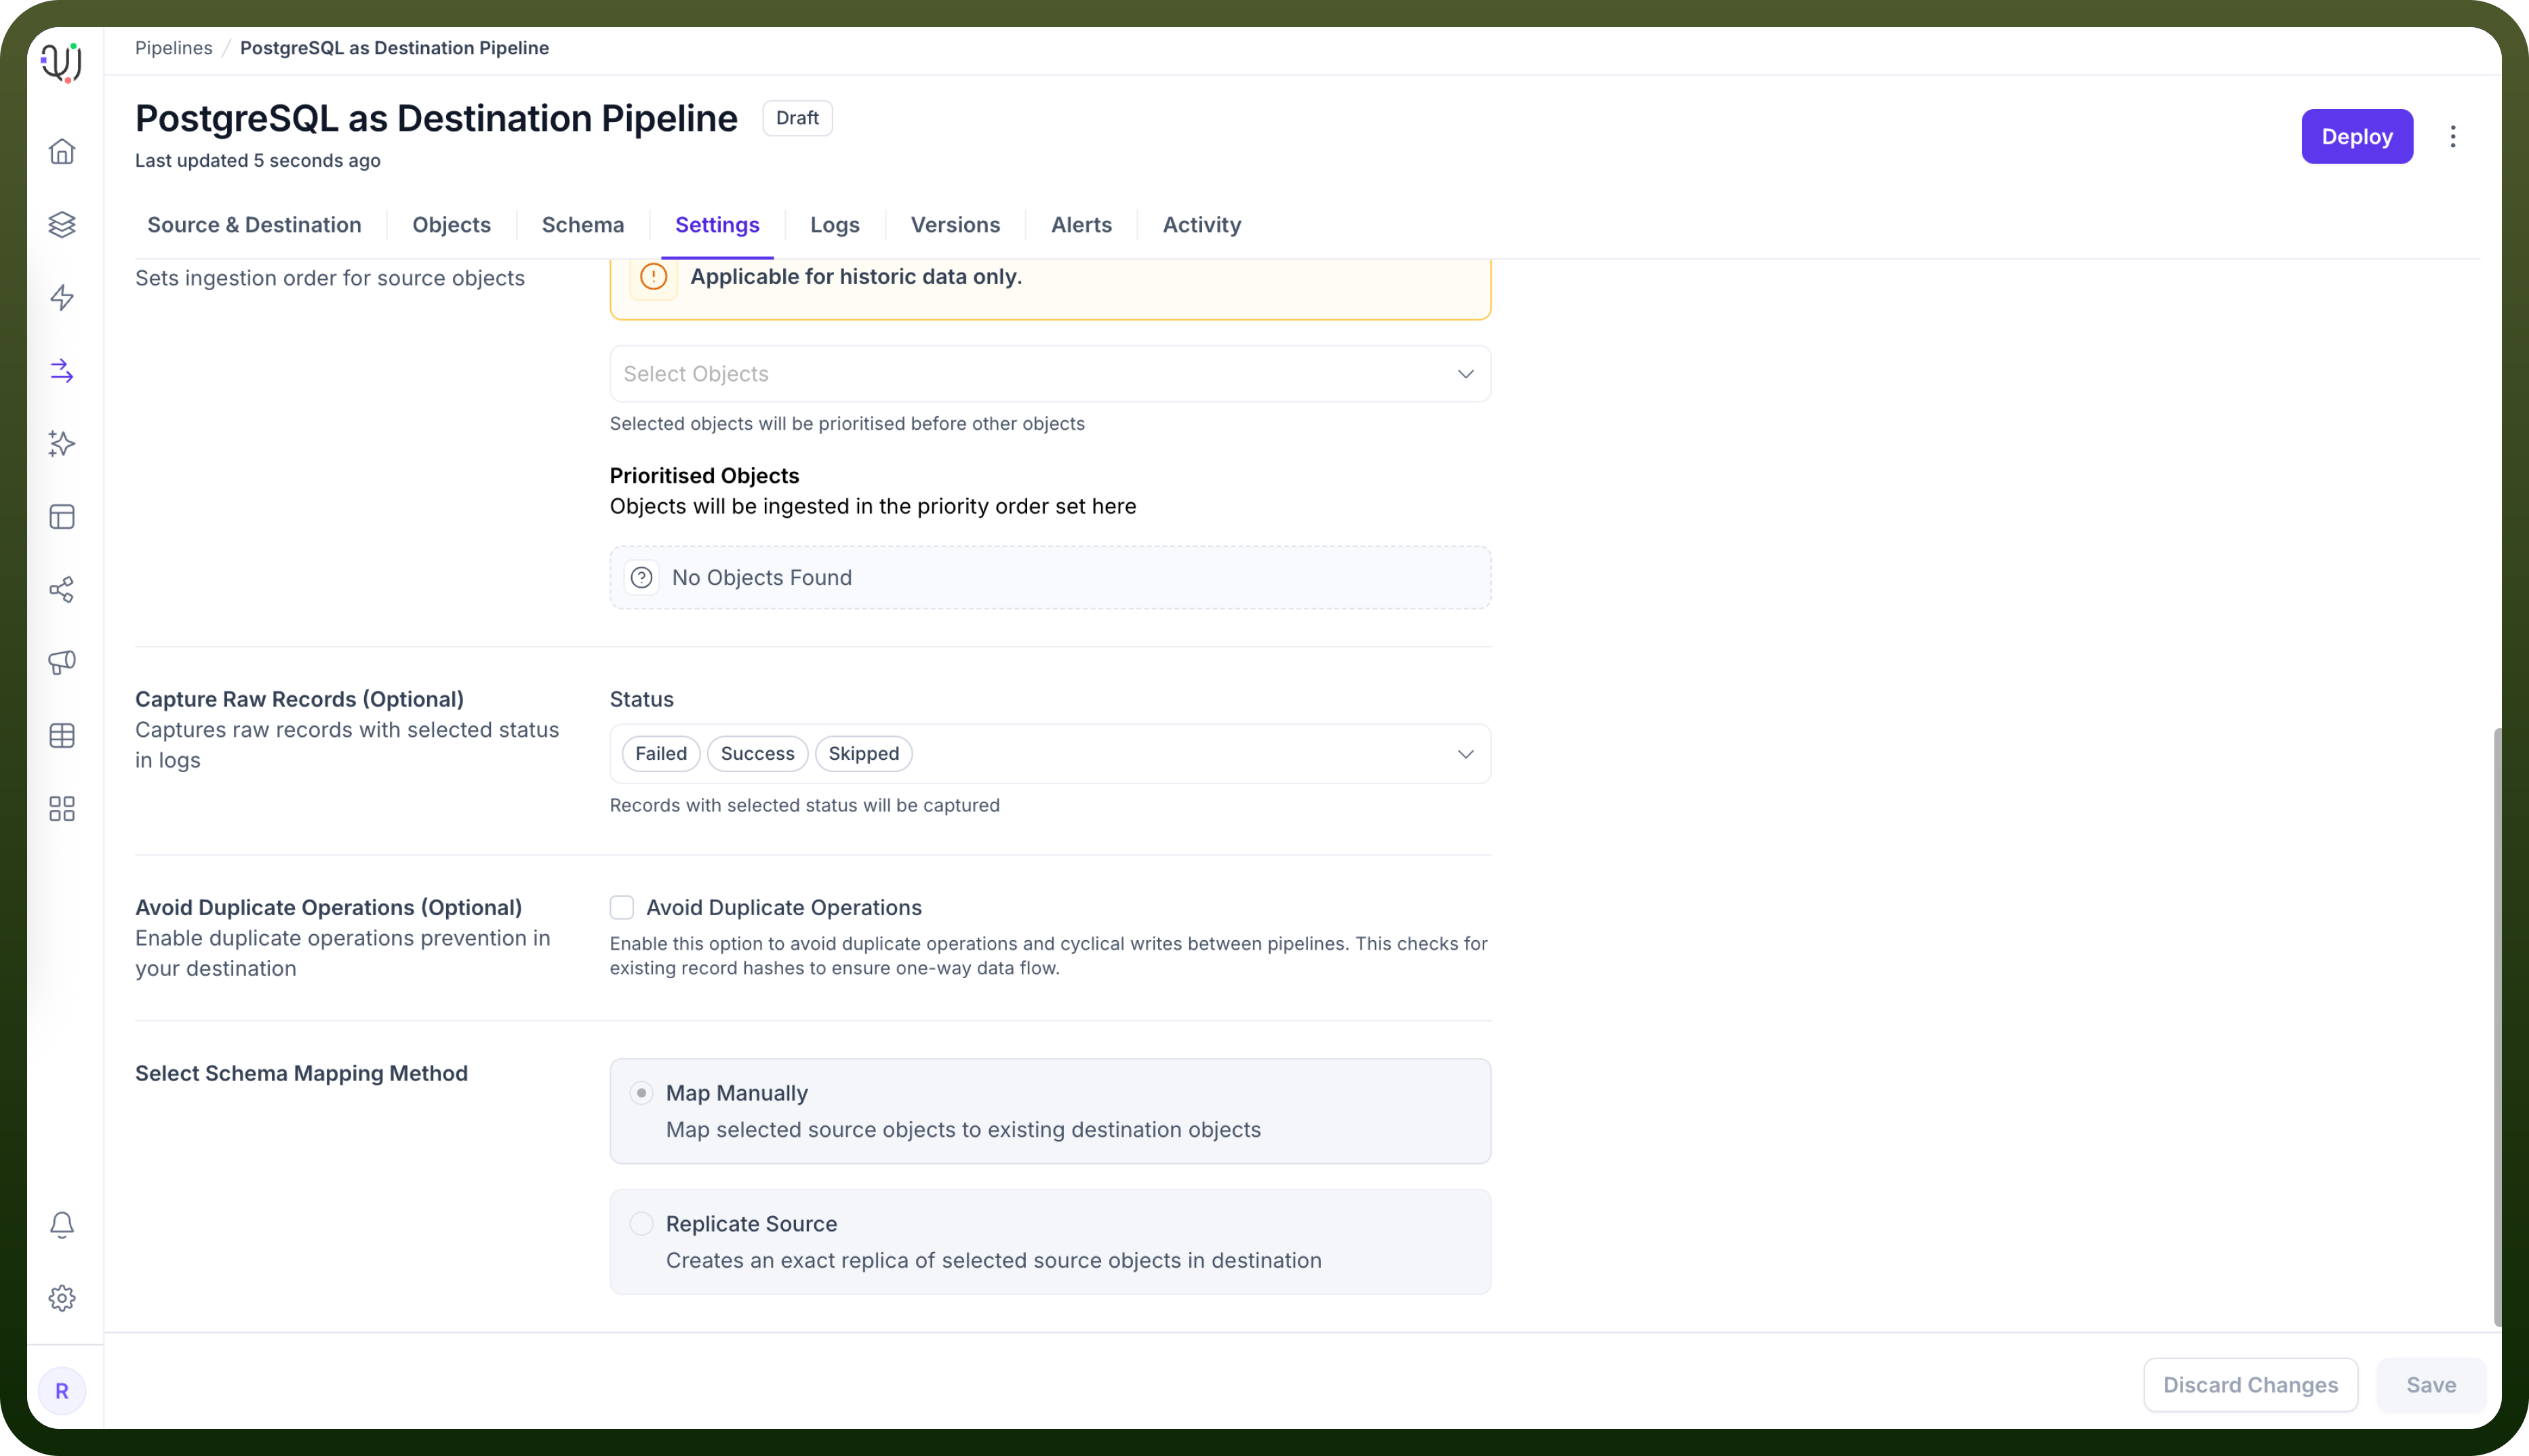Image resolution: width=2529 pixels, height=1456 pixels.
Task: Open the megaphone sidebar icon
Action: tap(62, 662)
